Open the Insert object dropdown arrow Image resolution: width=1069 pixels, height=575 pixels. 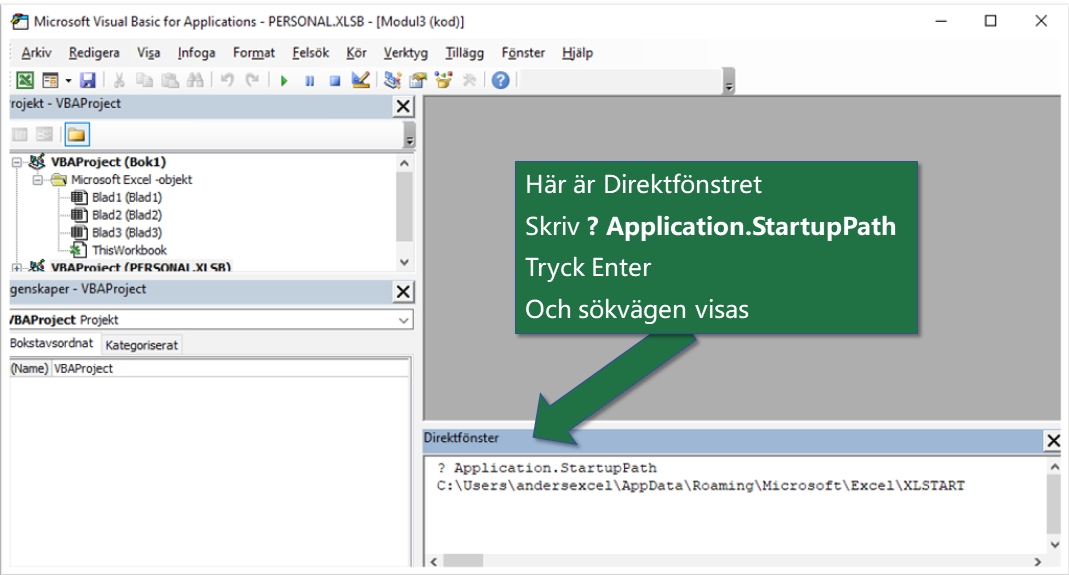click(68, 80)
